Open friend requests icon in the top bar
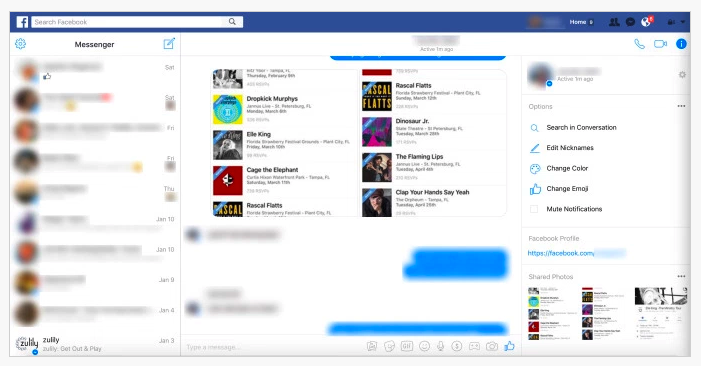Screen dimensions: 701x366 tap(614, 22)
